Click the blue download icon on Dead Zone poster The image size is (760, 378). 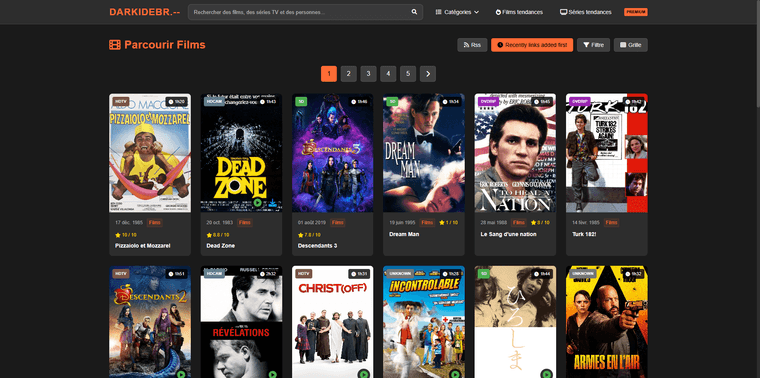click(x=273, y=203)
